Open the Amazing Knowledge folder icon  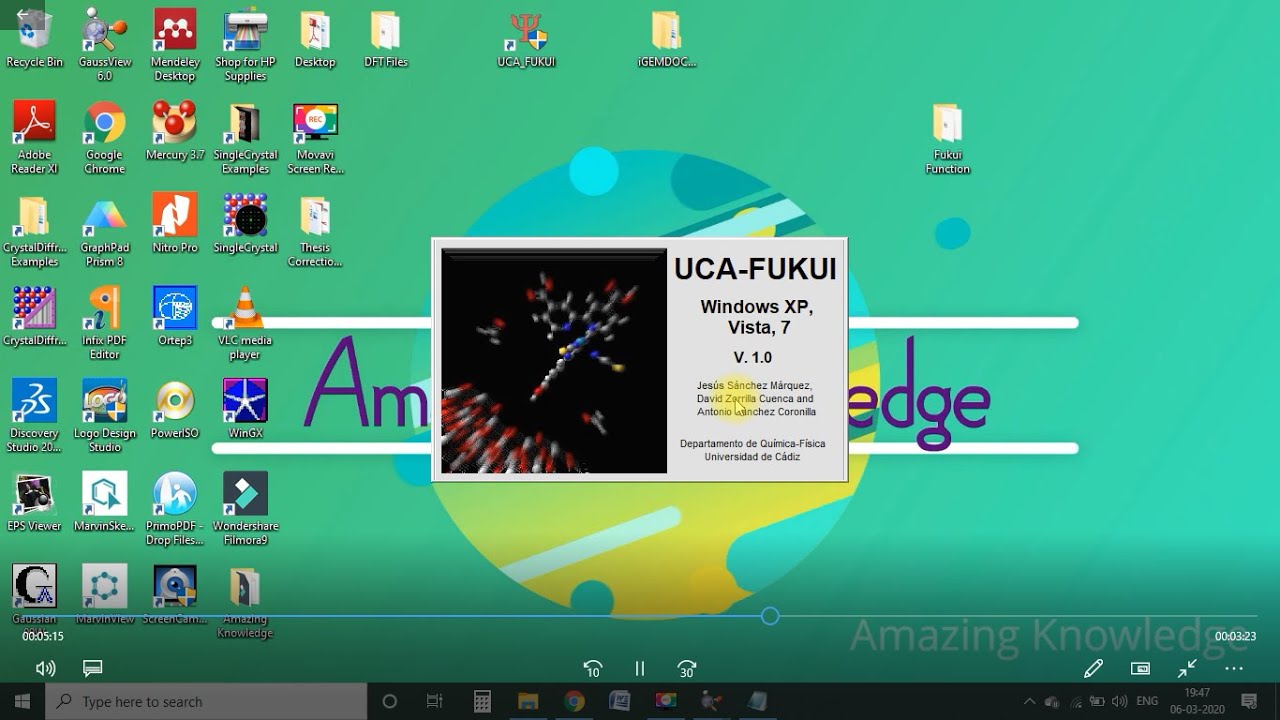click(x=245, y=601)
